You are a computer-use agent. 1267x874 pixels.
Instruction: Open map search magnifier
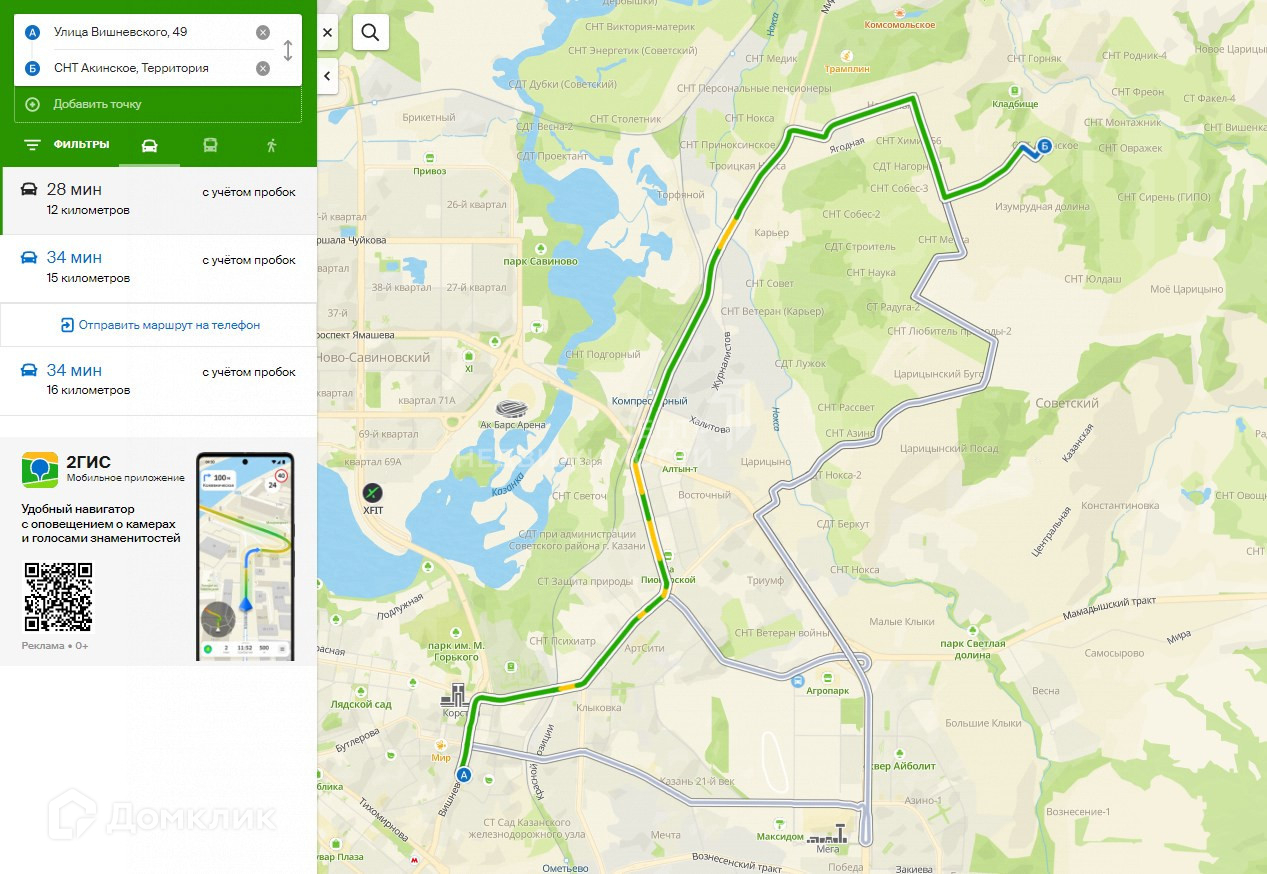pyautogui.click(x=370, y=32)
